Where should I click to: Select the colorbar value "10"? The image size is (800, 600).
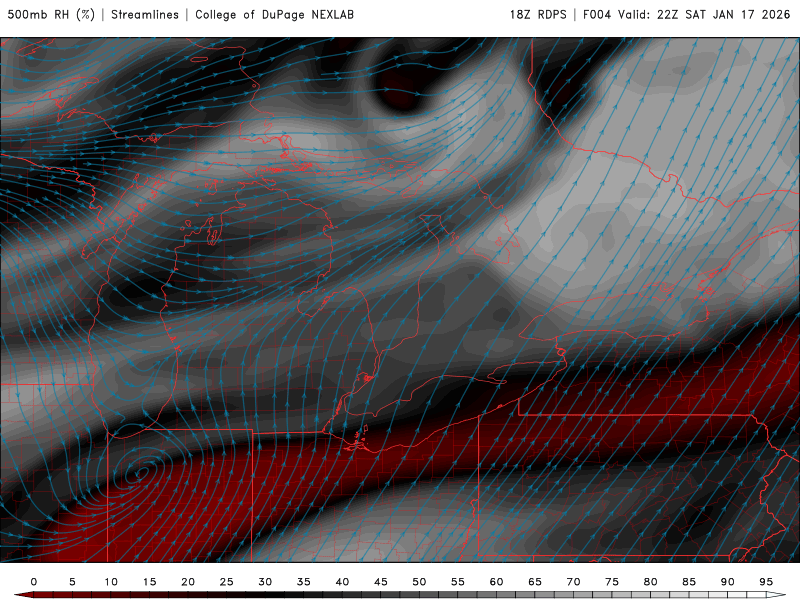click(111, 582)
